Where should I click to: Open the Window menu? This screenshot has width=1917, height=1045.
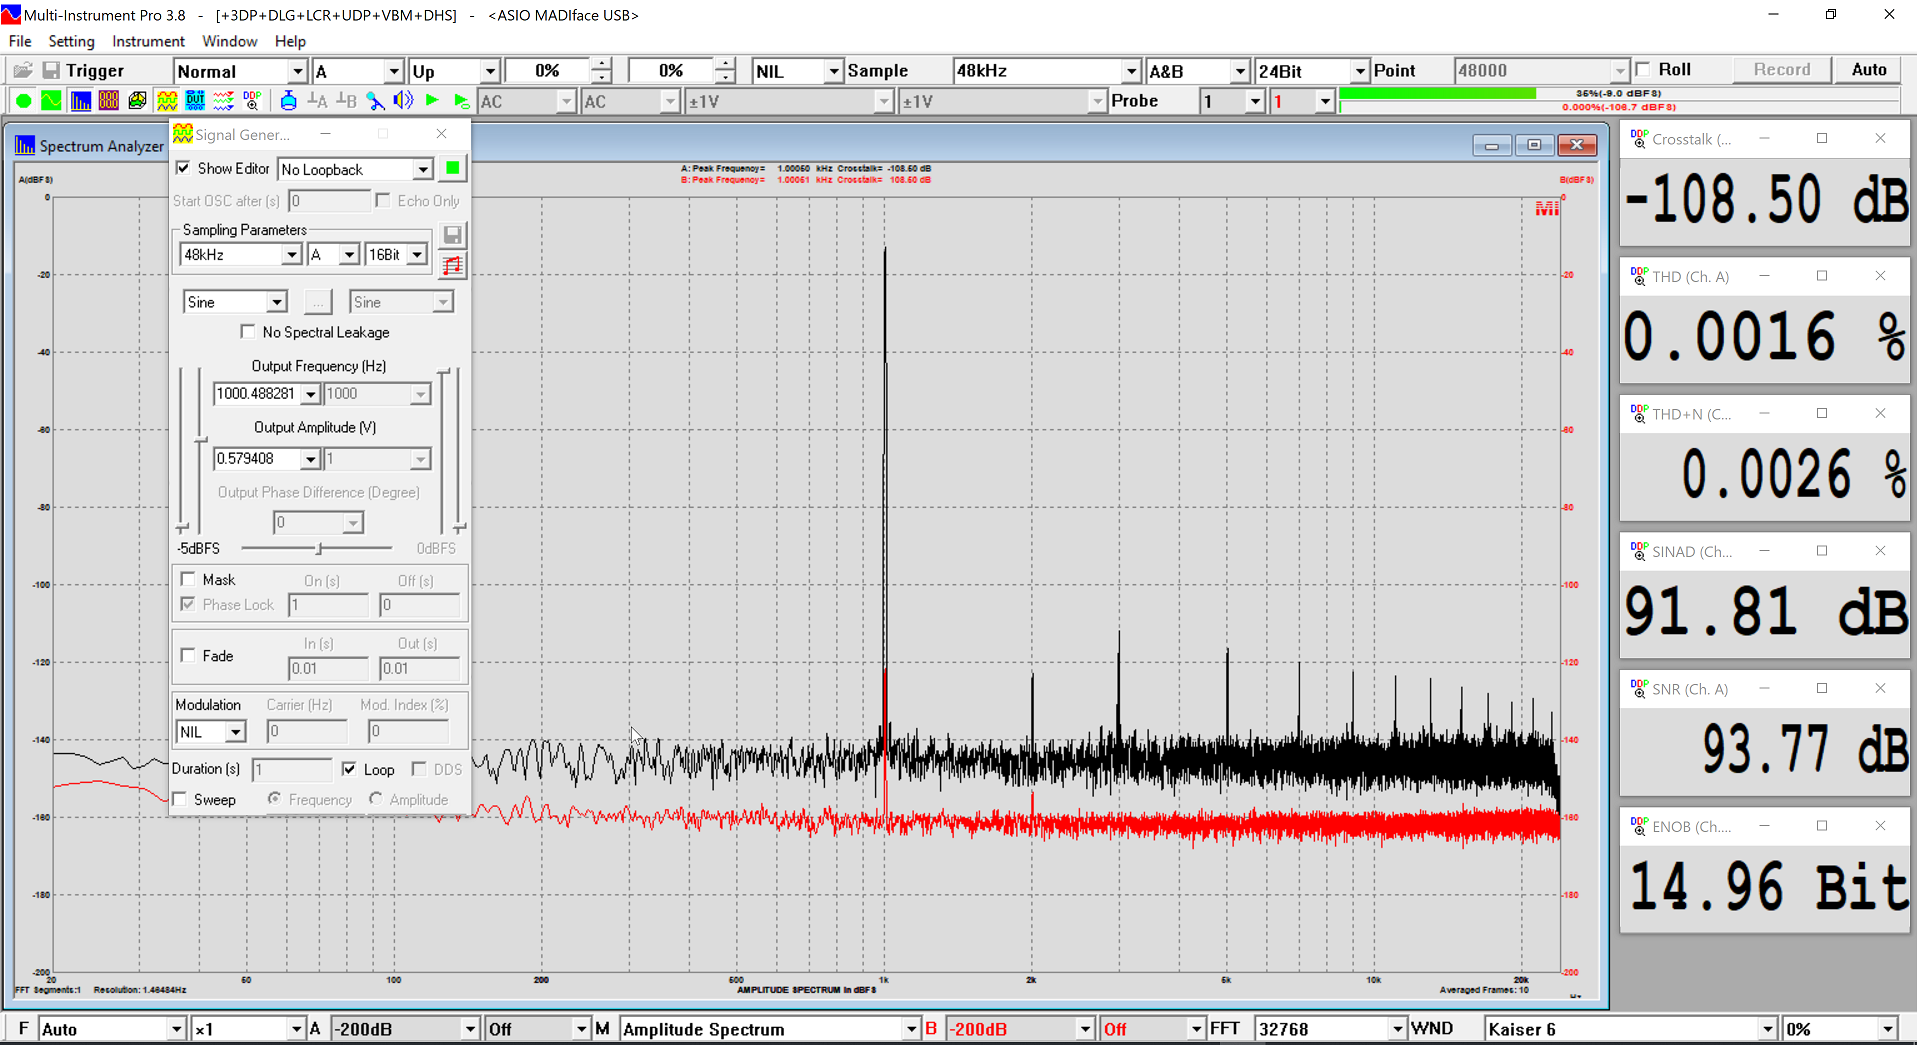(229, 41)
